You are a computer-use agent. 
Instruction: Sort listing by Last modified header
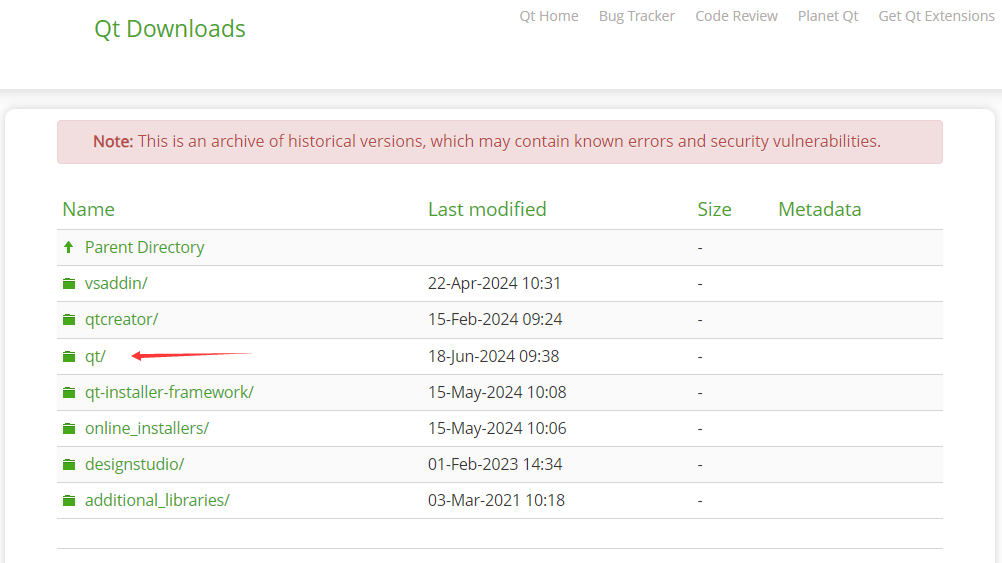[487, 209]
